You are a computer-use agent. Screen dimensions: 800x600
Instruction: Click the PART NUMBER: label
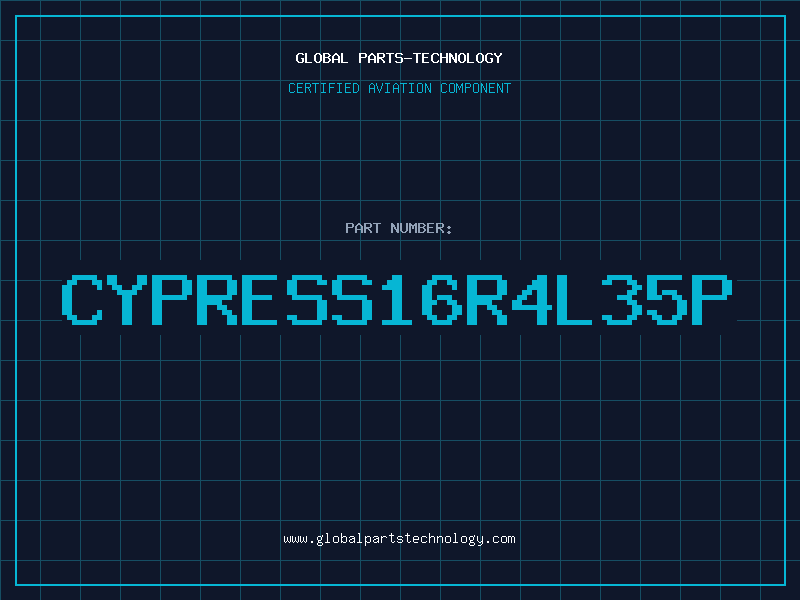[x=399, y=228]
